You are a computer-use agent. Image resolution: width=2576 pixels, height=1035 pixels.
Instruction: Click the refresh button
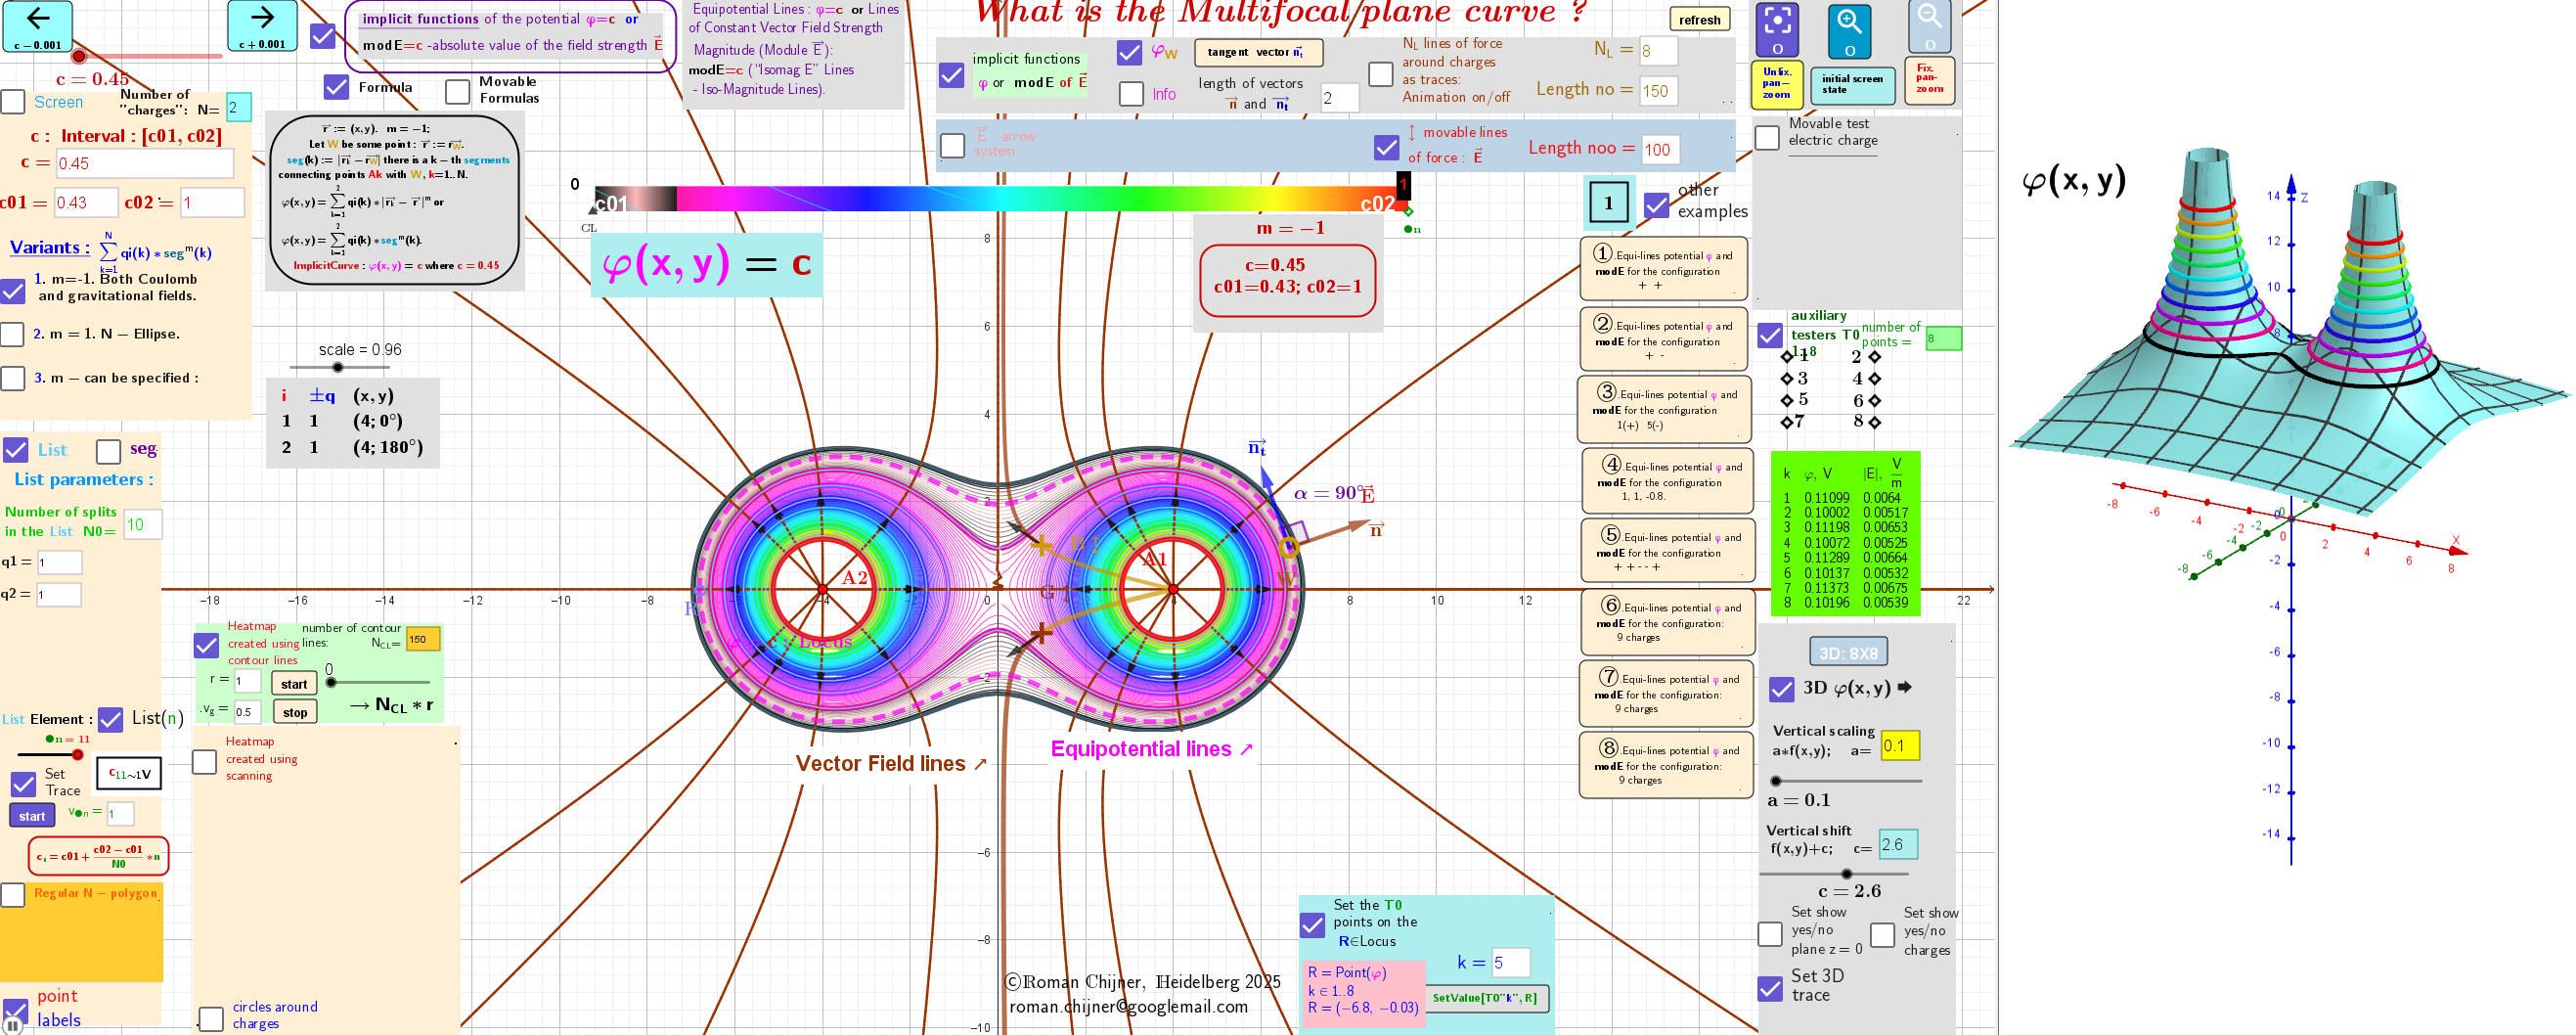tap(1699, 20)
